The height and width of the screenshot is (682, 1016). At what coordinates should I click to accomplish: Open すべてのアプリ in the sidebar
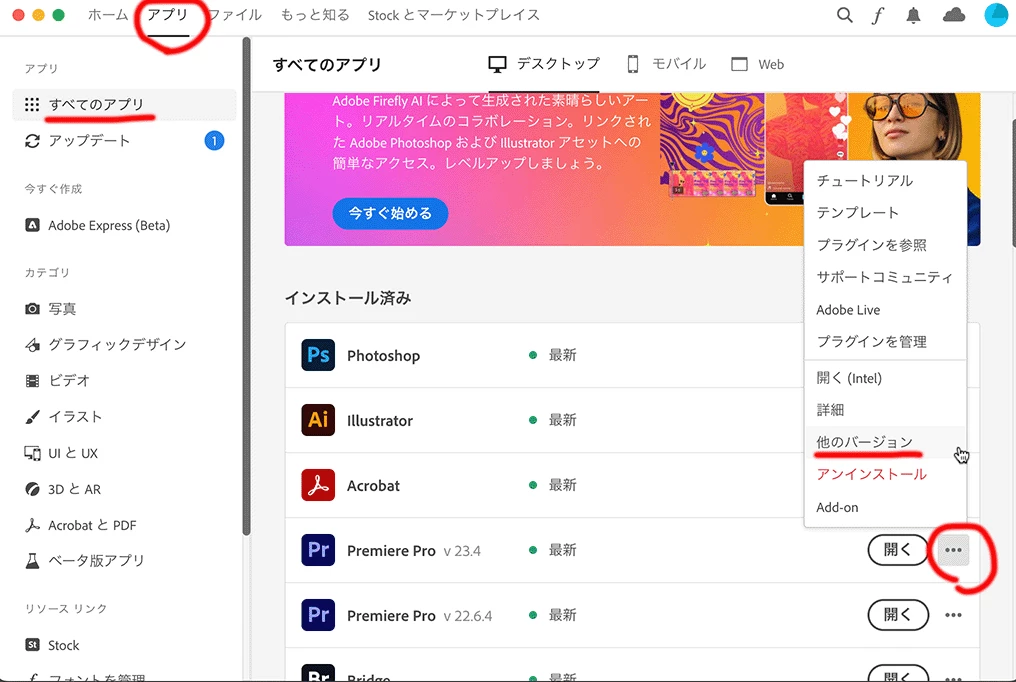click(x=124, y=104)
